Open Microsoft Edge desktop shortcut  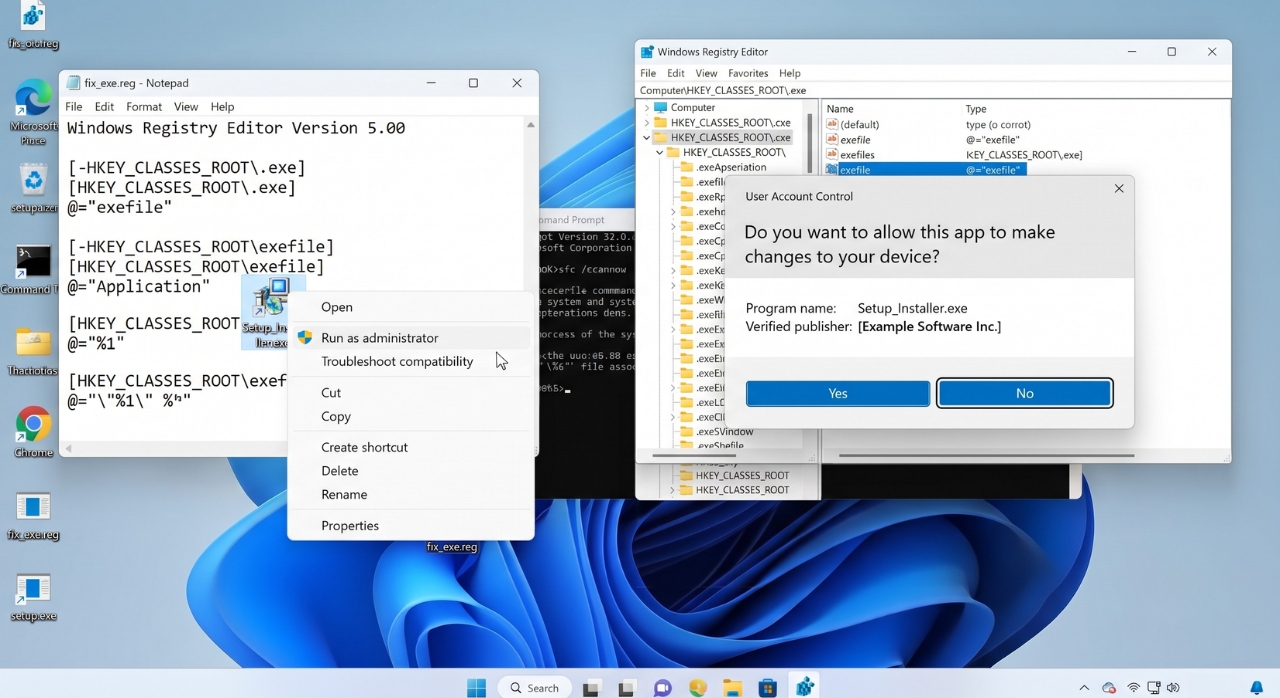click(34, 100)
